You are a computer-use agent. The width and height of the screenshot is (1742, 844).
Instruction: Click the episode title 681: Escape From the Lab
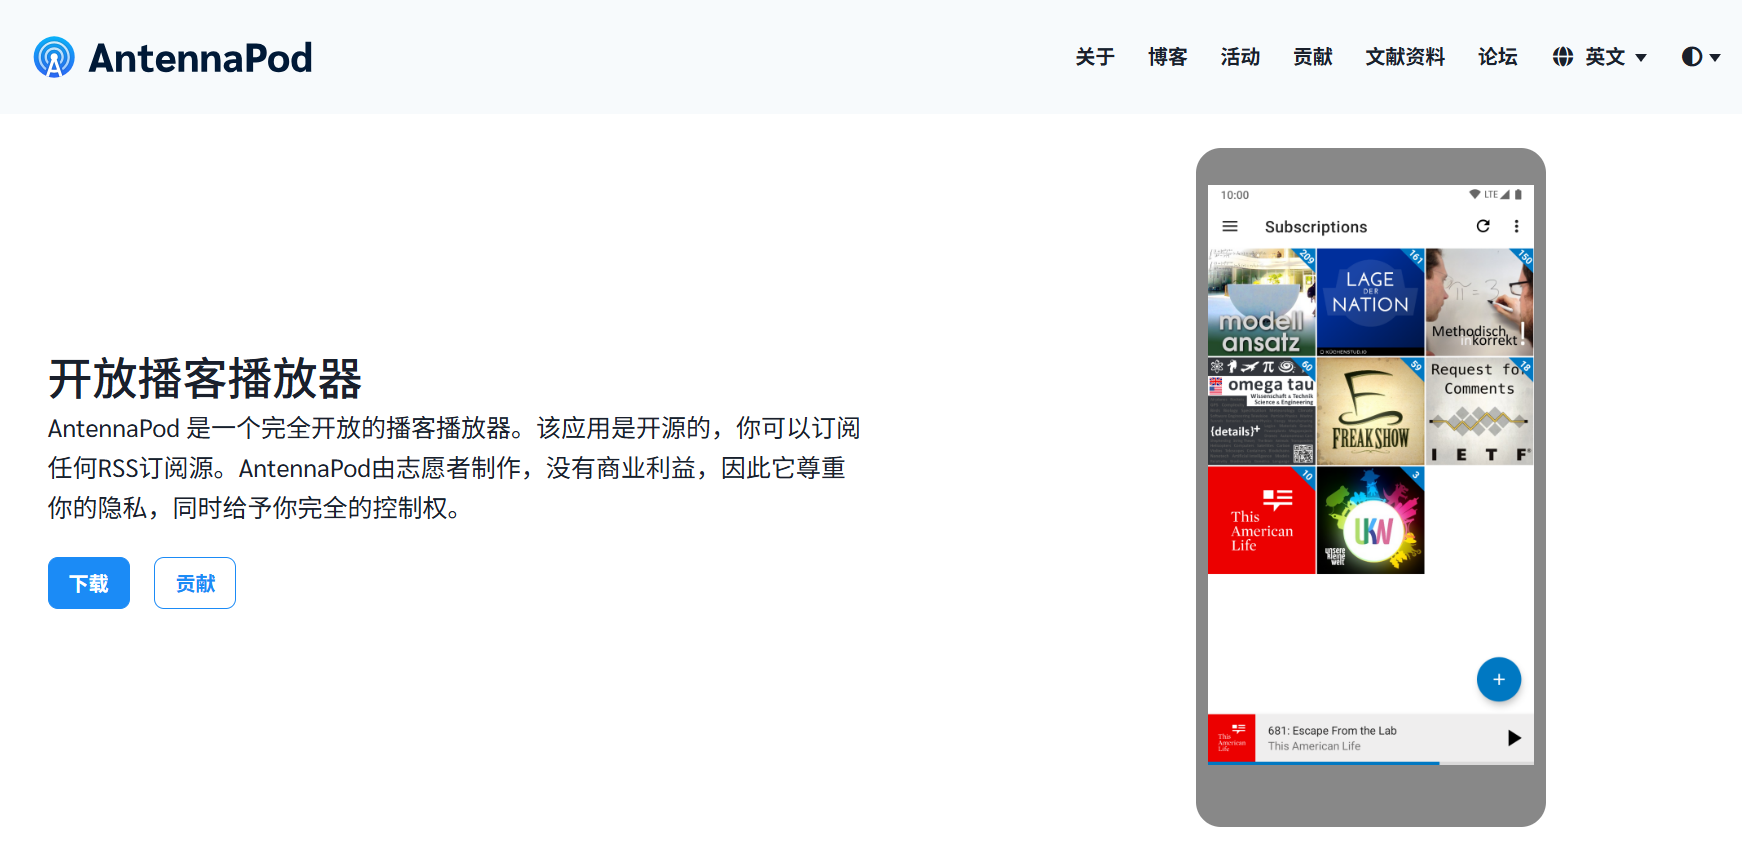click(1332, 731)
